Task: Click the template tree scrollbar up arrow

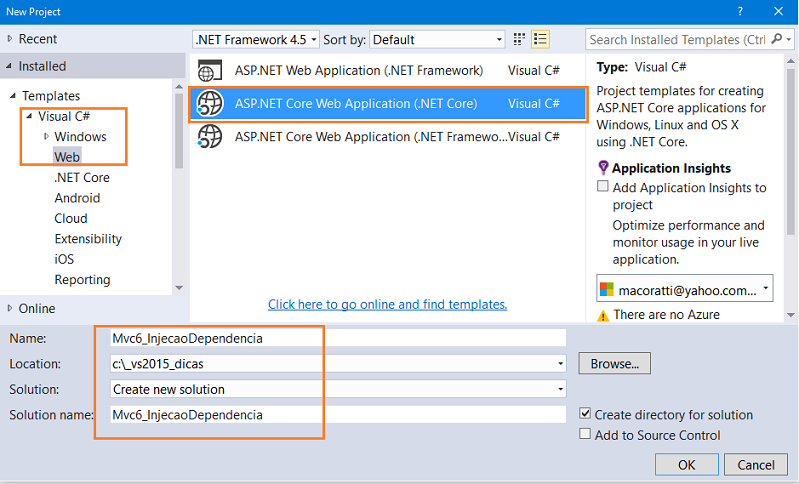Action: [179, 87]
